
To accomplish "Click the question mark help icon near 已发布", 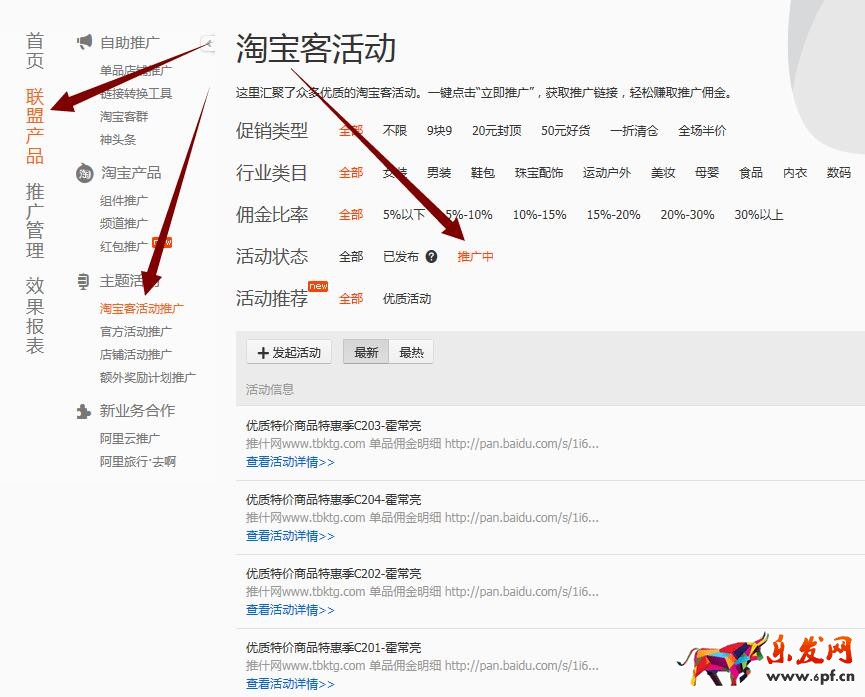I will coord(431,257).
